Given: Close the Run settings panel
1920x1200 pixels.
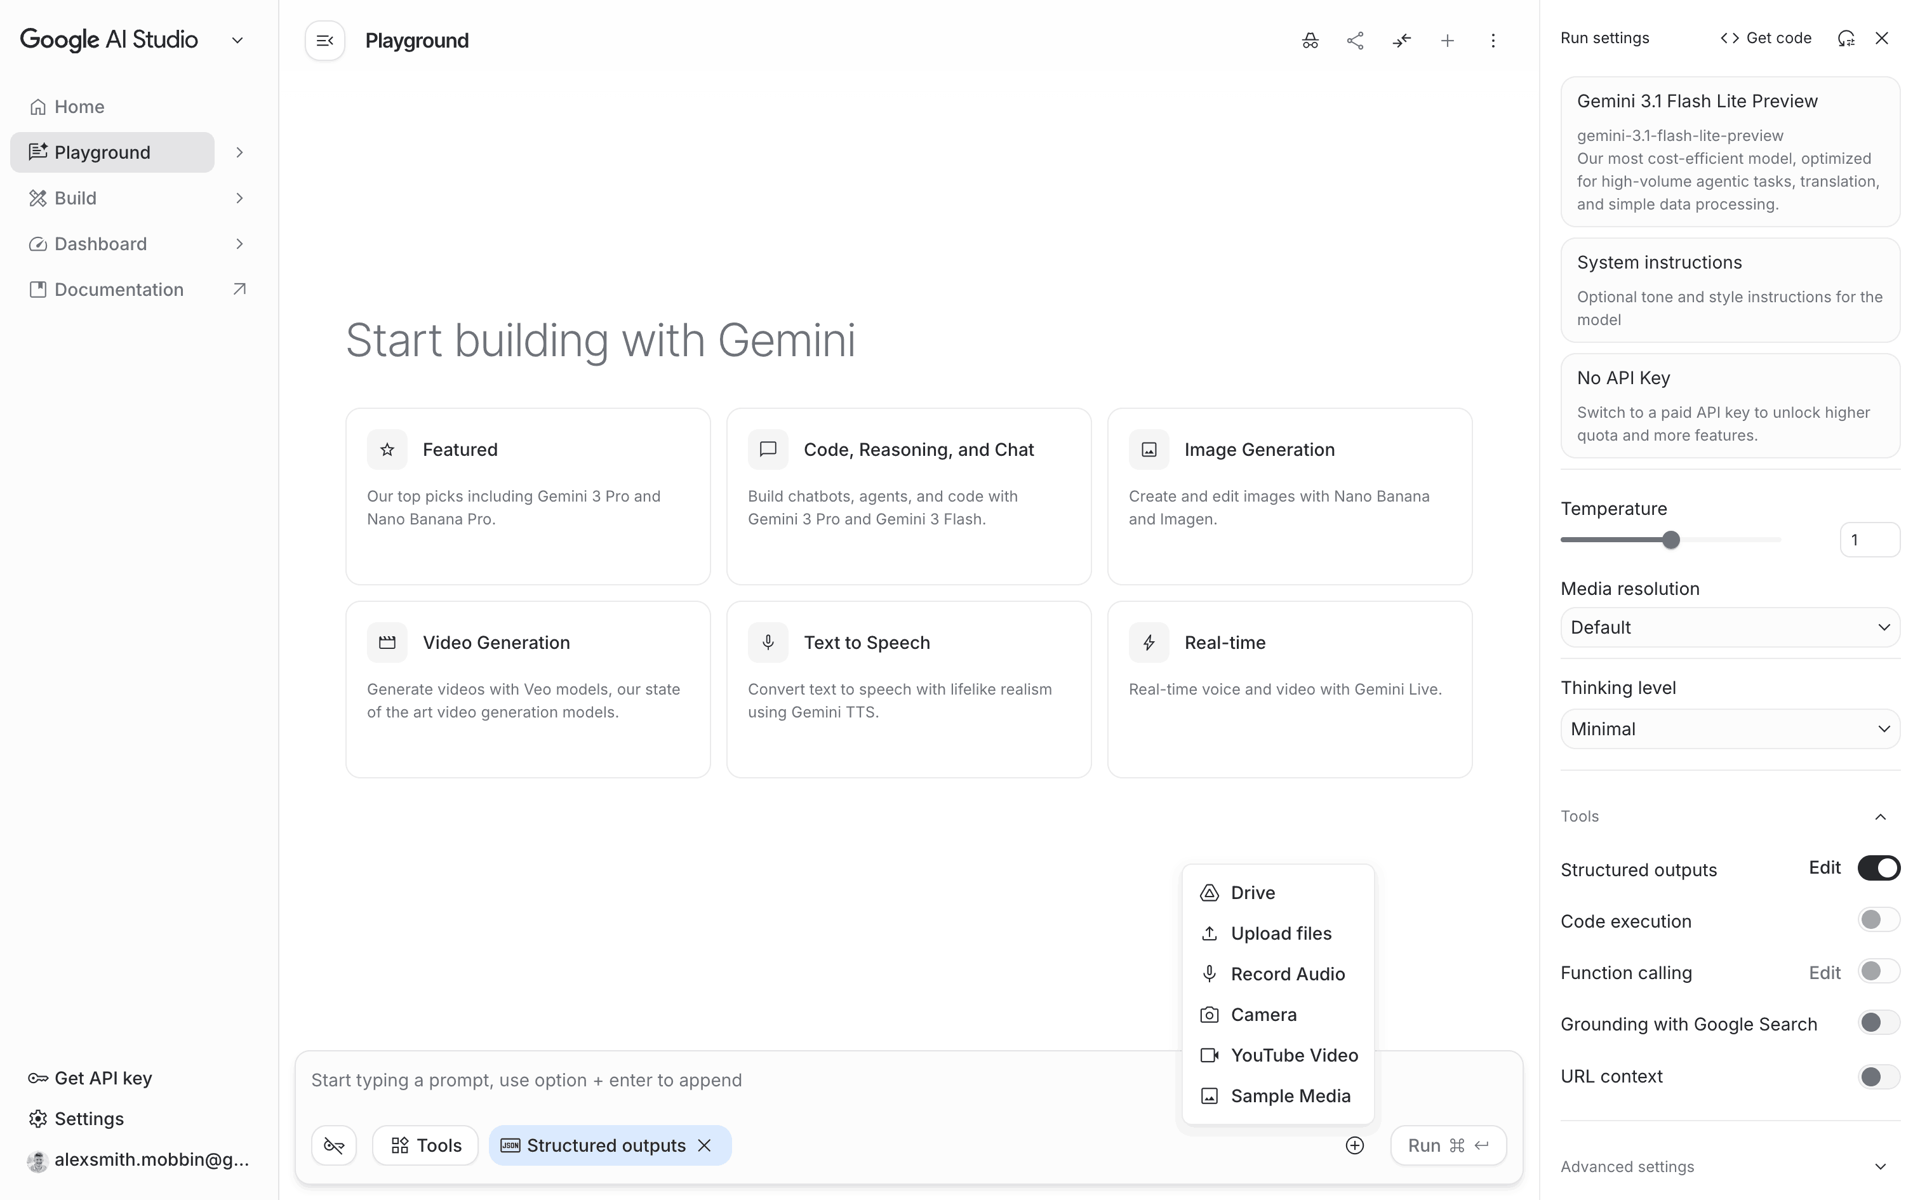Looking at the screenshot, I should (x=1882, y=38).
